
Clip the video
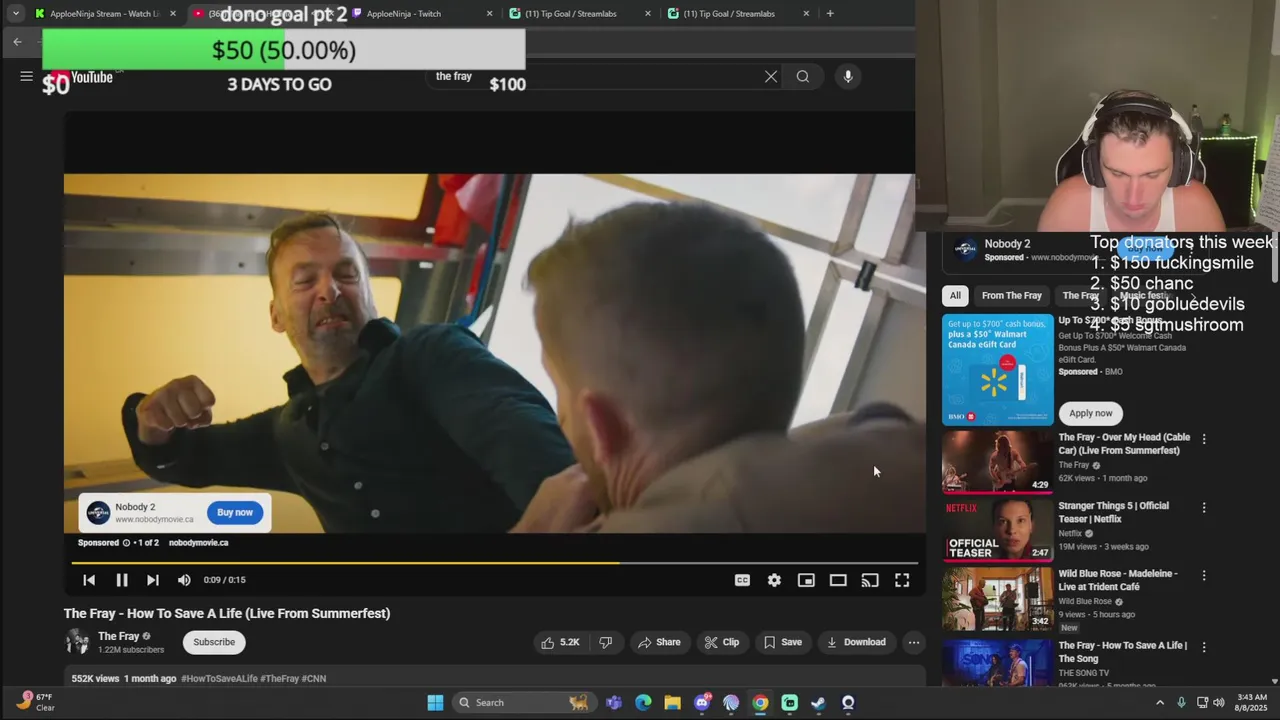click(x=722, y=642)
